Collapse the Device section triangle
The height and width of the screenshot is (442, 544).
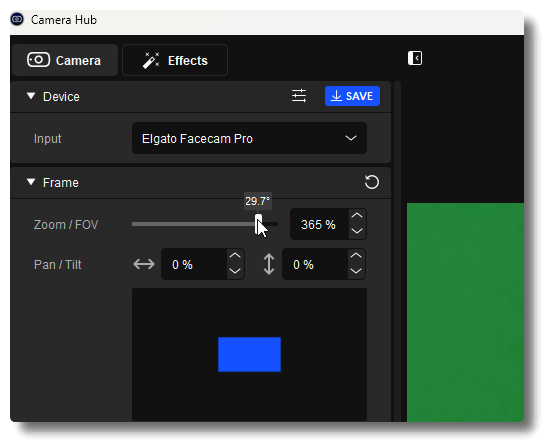(31, 96)
